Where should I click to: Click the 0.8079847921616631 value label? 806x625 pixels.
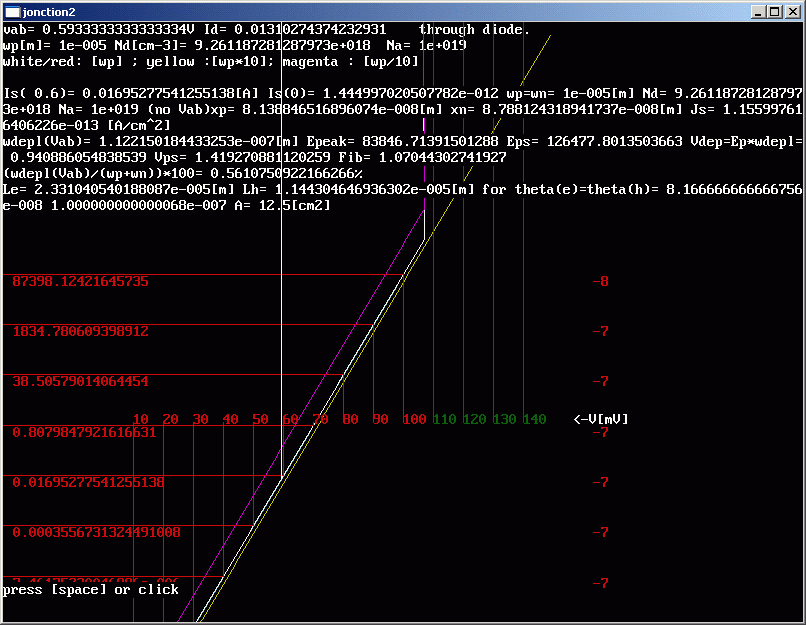pyautogui.click(x=84, y=432)
